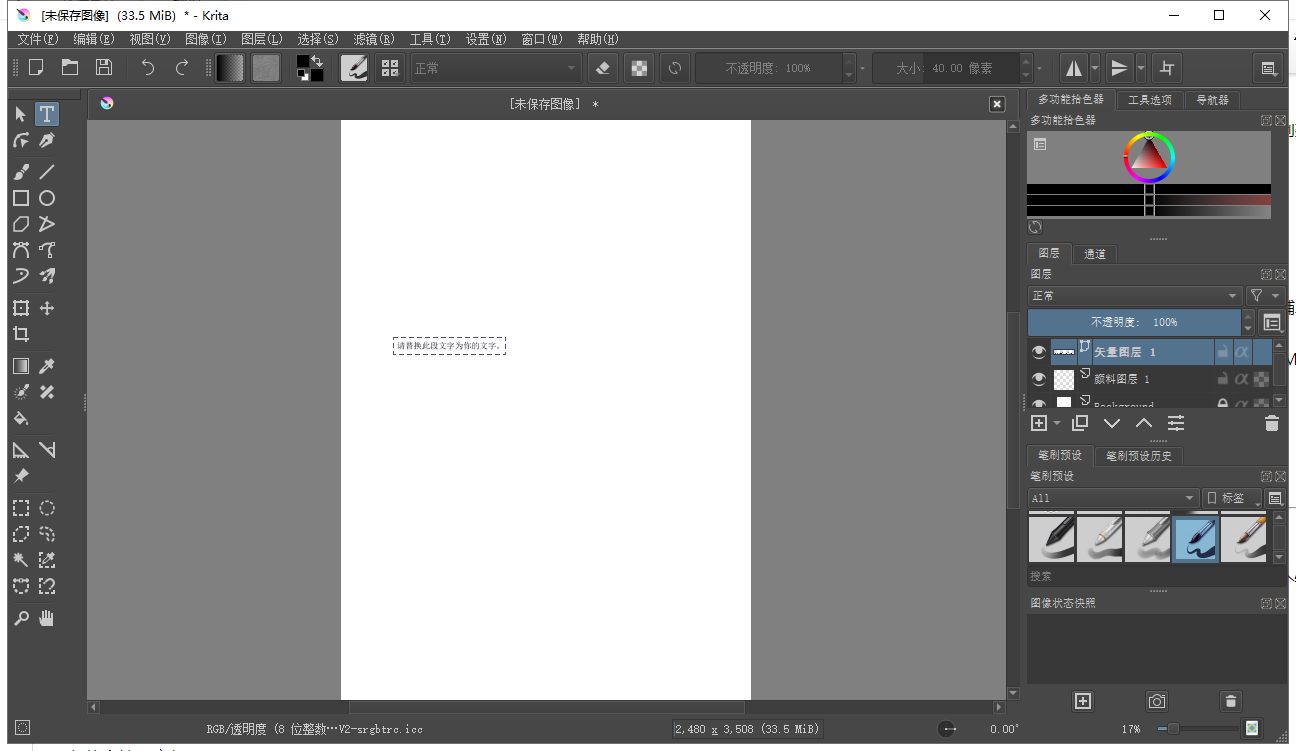1296x751 pixels.
Task: Open the 图层 menu
Action: (262, 39)
